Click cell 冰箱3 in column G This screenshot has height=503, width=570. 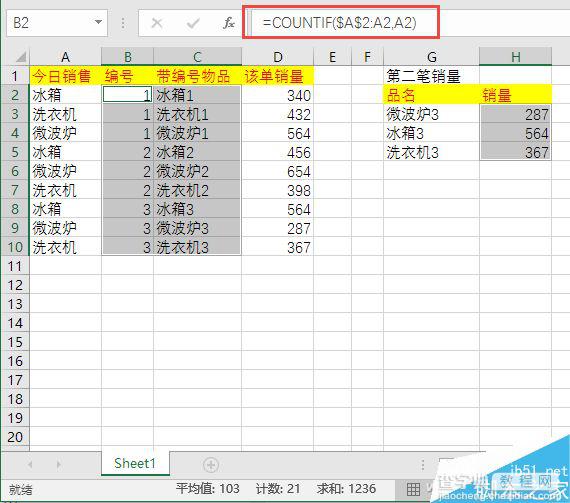tap(431, 133)
